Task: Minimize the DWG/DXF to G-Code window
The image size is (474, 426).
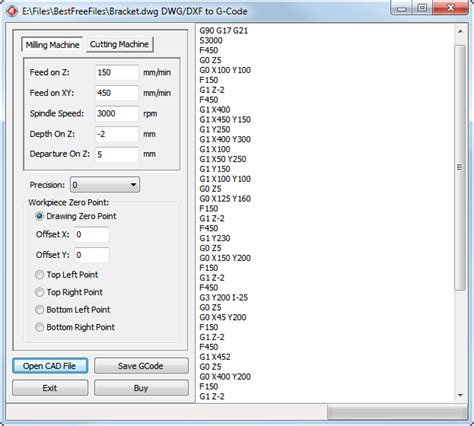Action: pyautogui.click(x=402, y=8)
